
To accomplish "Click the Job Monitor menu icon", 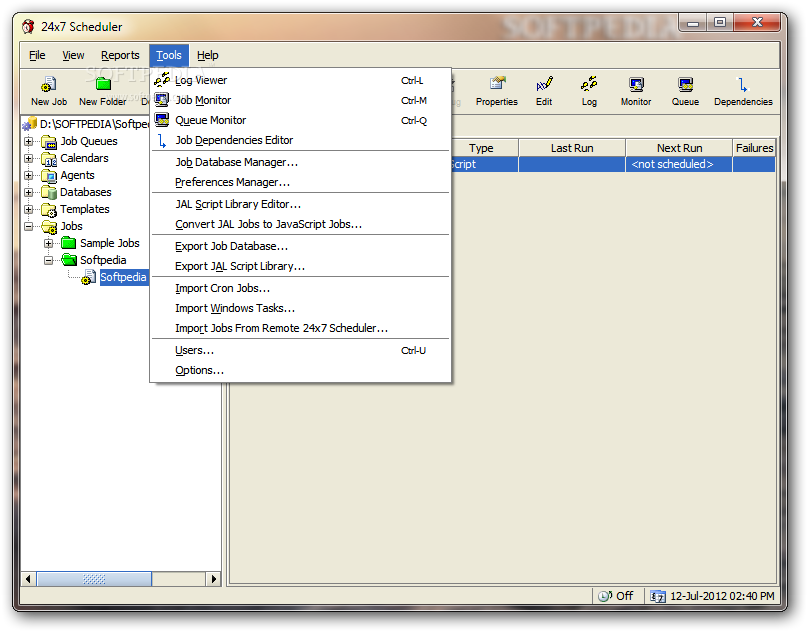I will tap(162, 99).
